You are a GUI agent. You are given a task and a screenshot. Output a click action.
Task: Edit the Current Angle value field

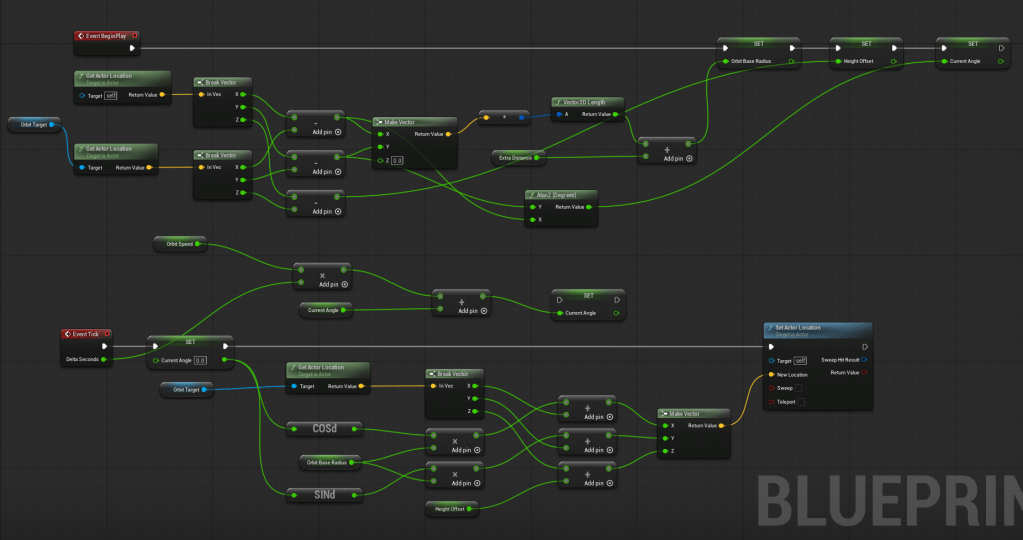click(199, 360)
